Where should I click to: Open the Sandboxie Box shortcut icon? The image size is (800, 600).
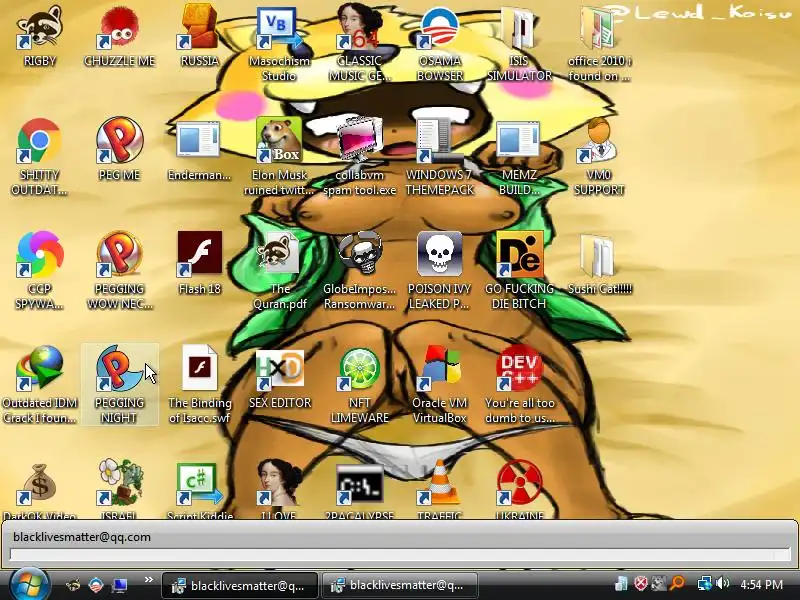[279, 140]
